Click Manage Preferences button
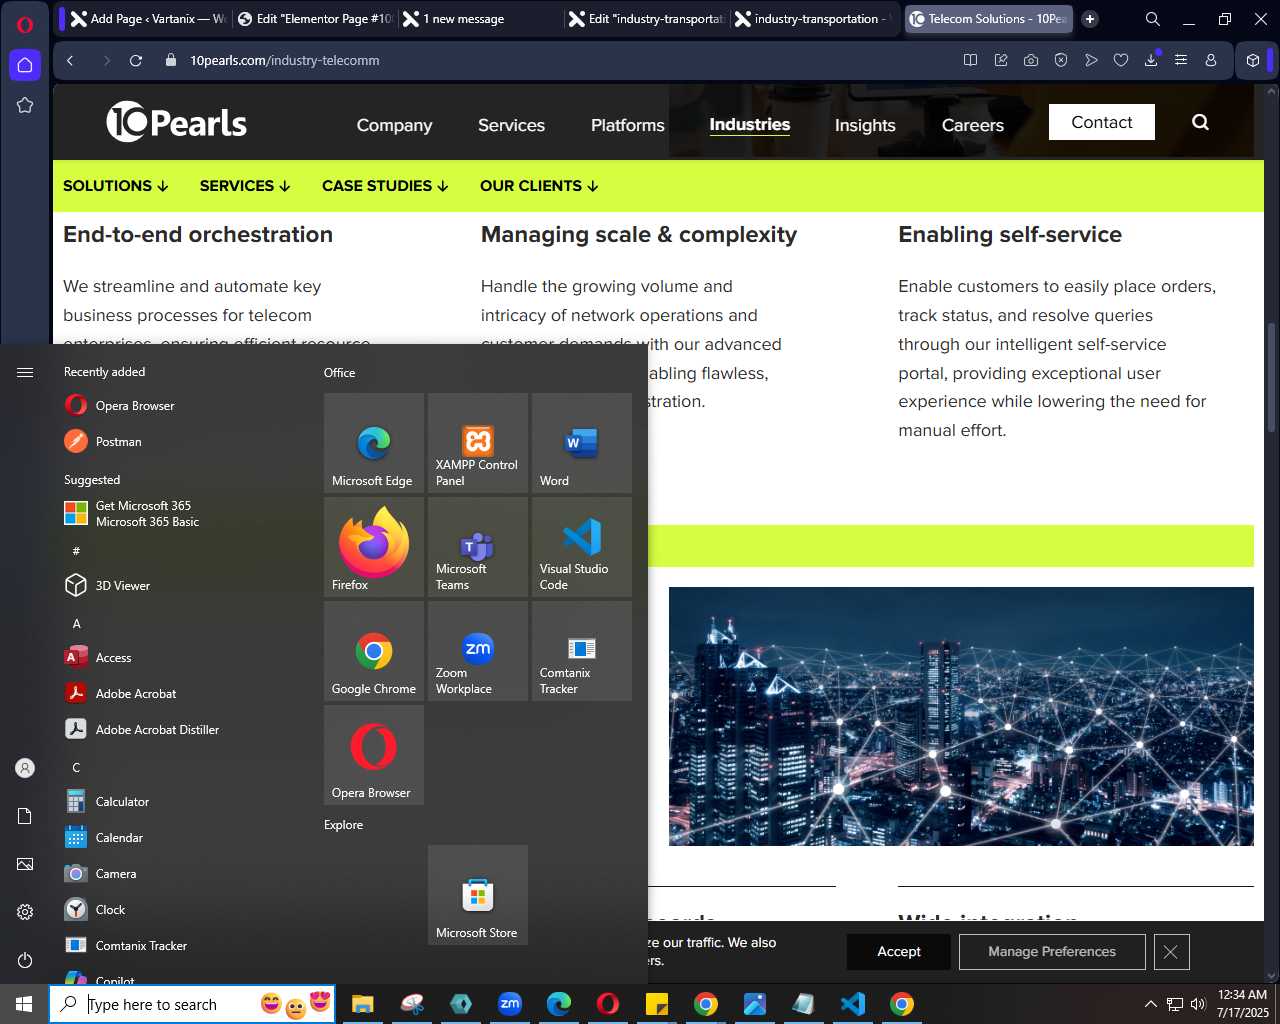 tap(1051, 951)
